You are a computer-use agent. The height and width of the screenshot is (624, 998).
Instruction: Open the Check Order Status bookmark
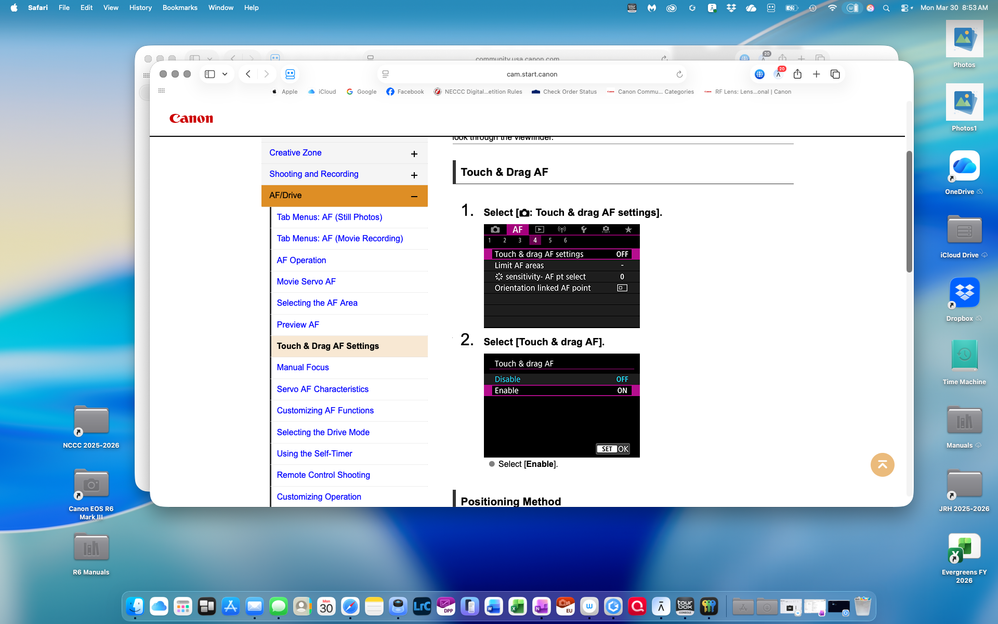565,92
